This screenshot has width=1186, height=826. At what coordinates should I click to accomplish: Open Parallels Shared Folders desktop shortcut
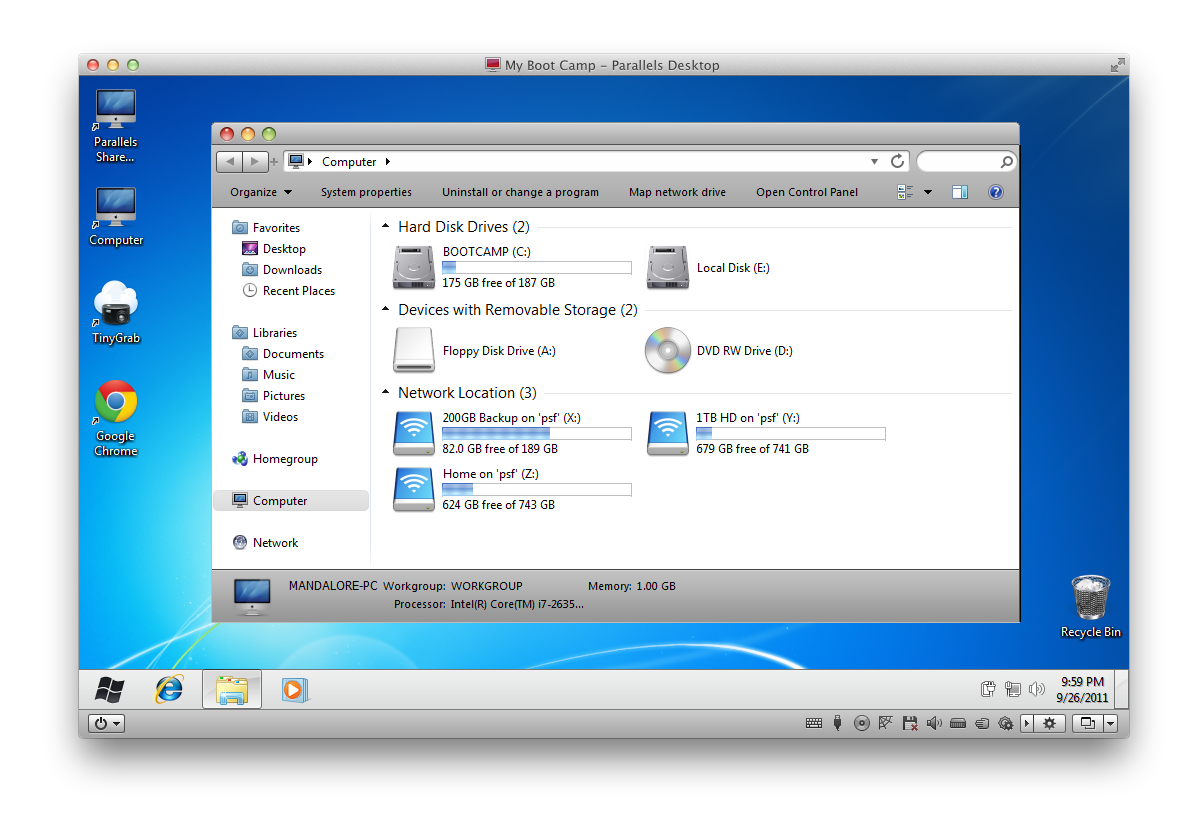click(x=116, y=126)
